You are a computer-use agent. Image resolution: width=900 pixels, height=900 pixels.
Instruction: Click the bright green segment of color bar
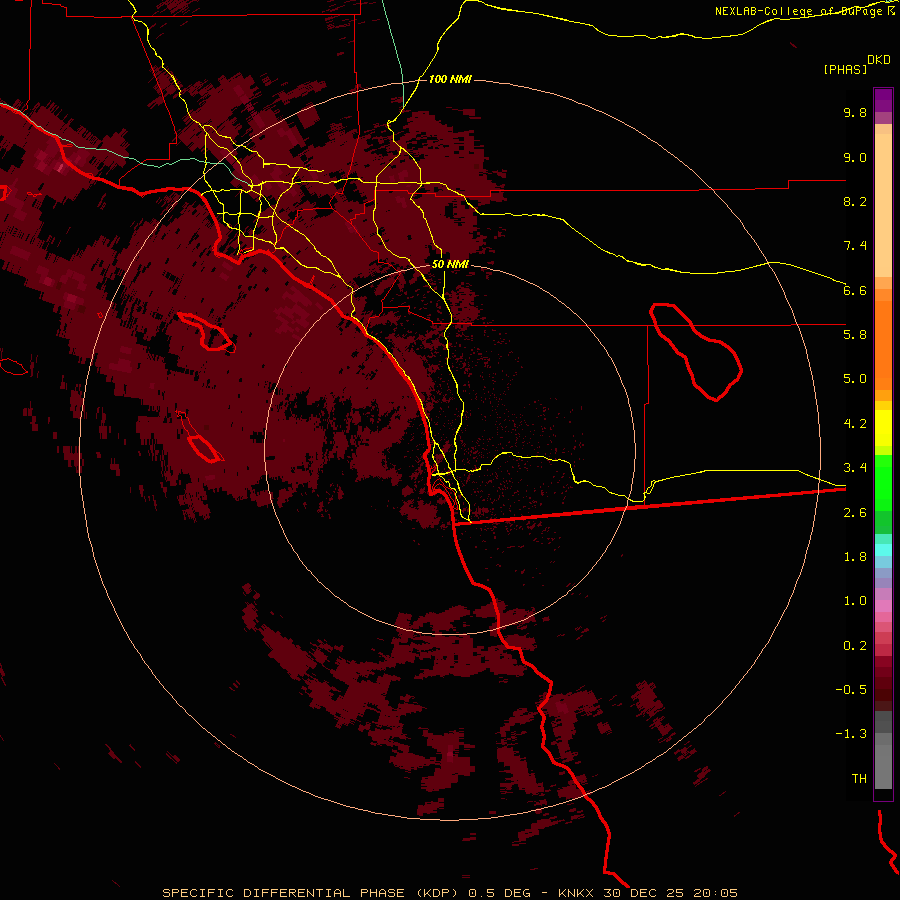[x=883, y=482]
